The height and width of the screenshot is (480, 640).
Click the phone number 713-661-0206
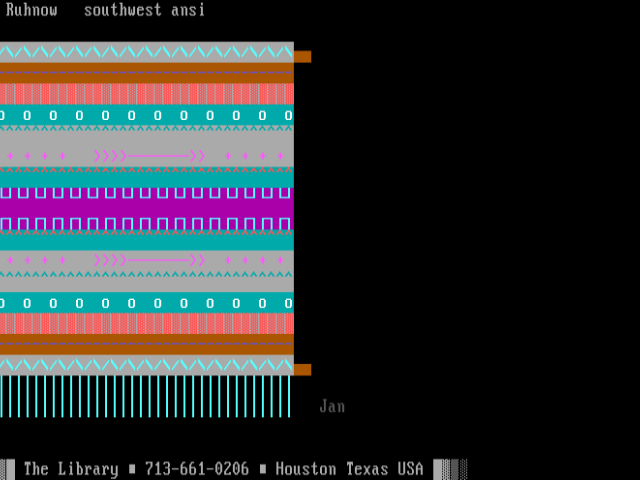point(196,469)
